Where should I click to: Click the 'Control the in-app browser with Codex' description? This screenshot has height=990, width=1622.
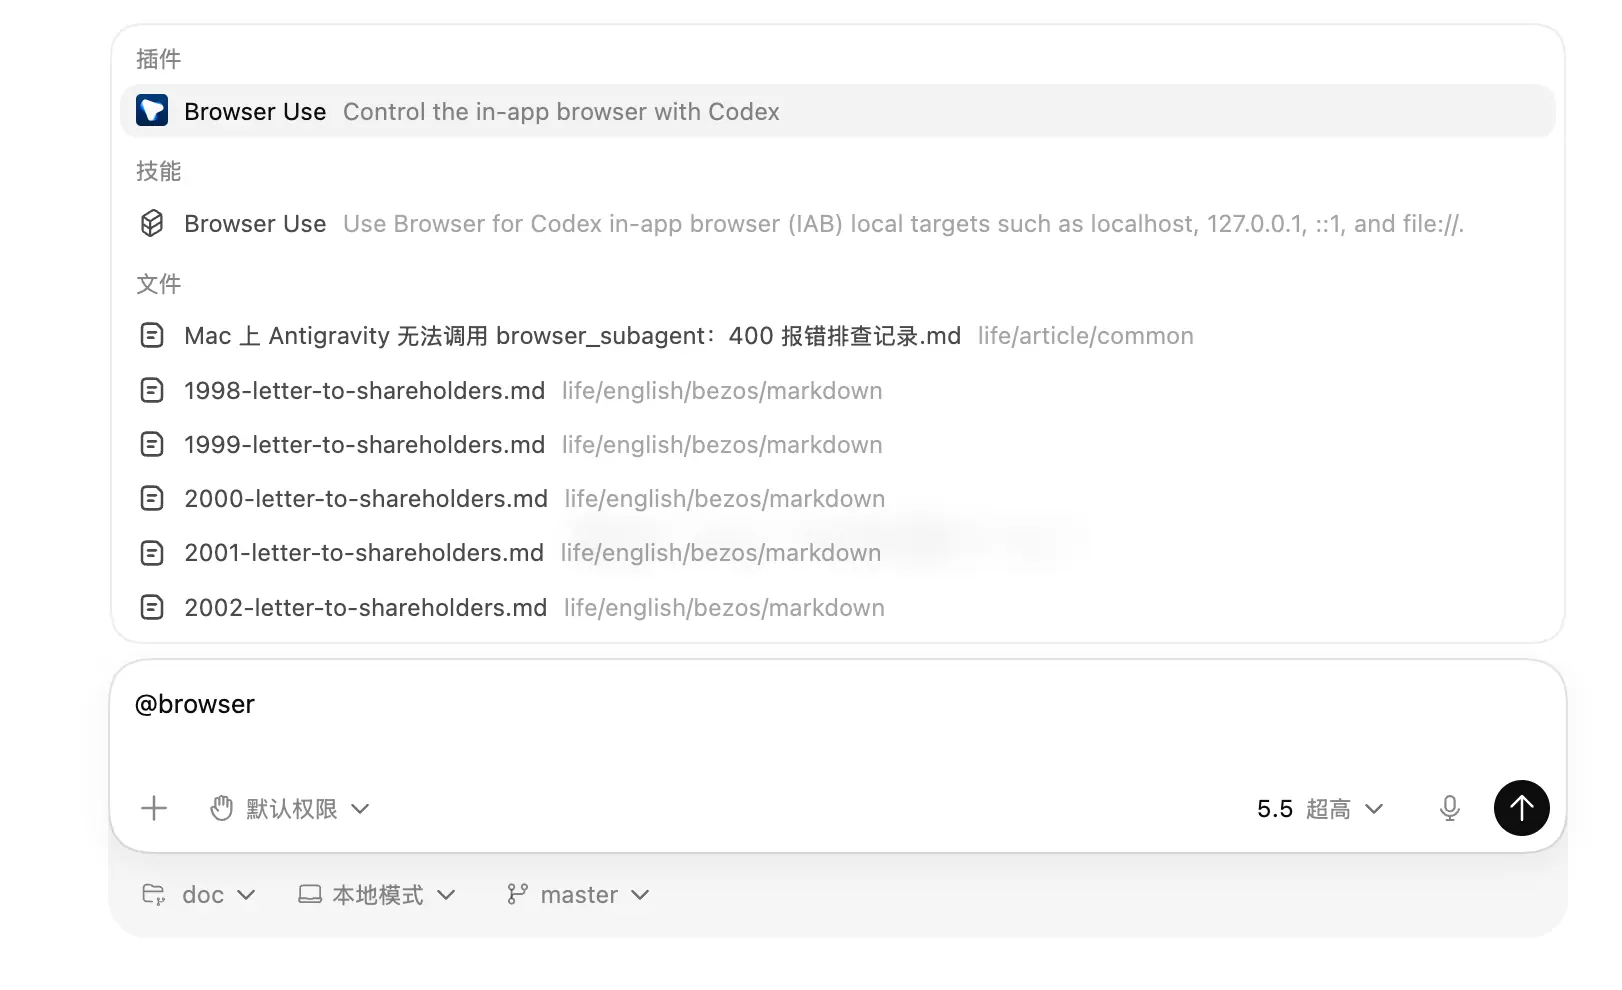click(x=561, y=111)
